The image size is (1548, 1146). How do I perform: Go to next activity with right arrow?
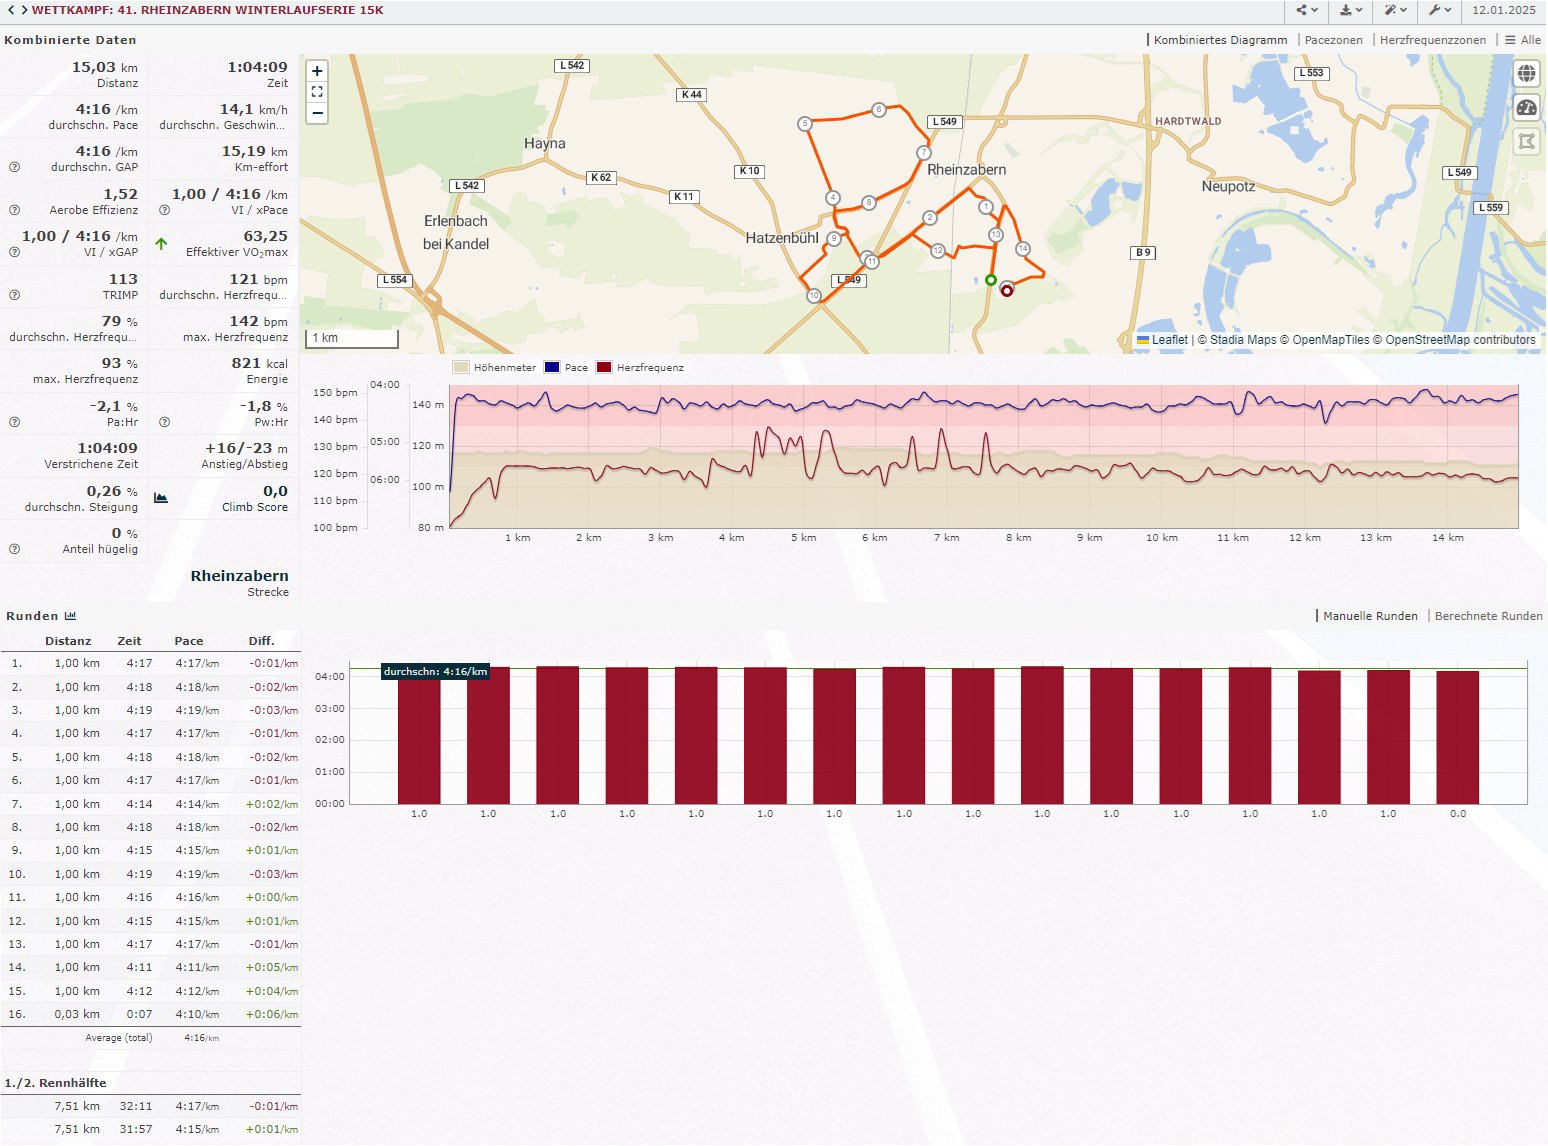click(24, 10)
